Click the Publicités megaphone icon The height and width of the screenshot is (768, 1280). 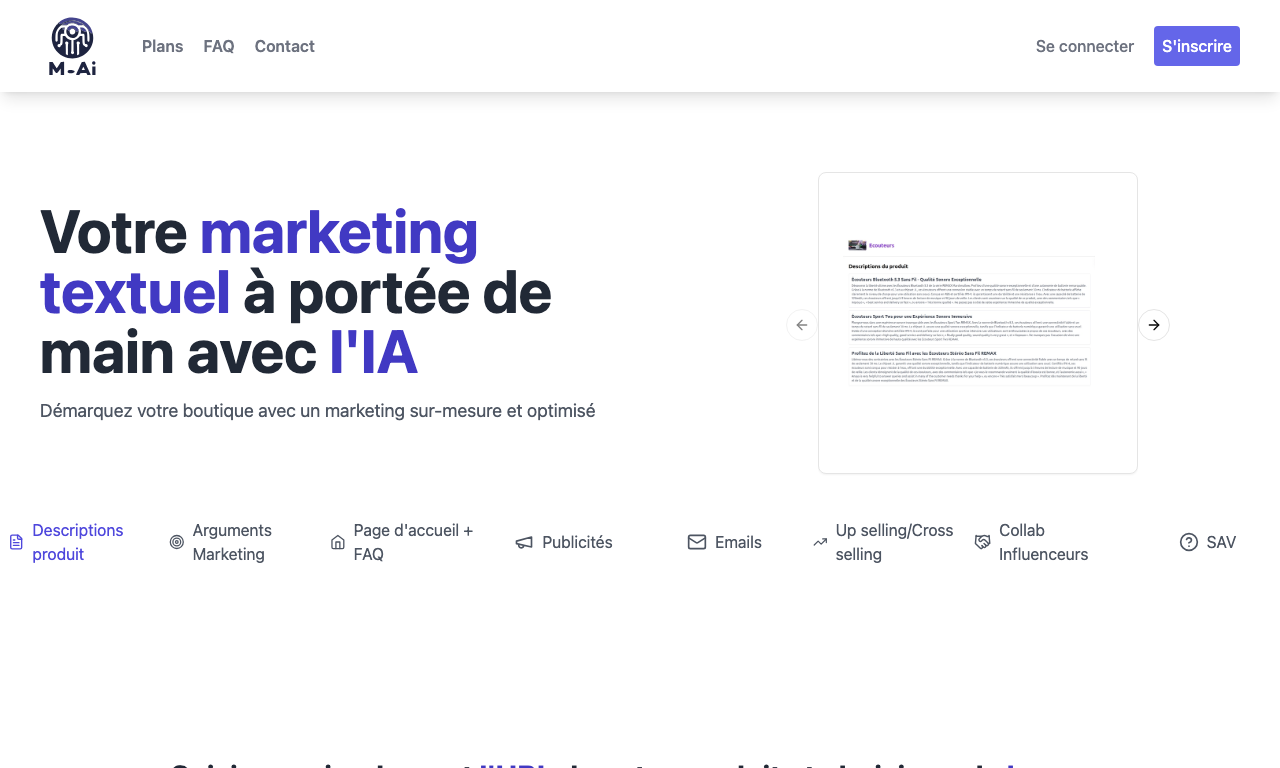click(x=524, y=542)
